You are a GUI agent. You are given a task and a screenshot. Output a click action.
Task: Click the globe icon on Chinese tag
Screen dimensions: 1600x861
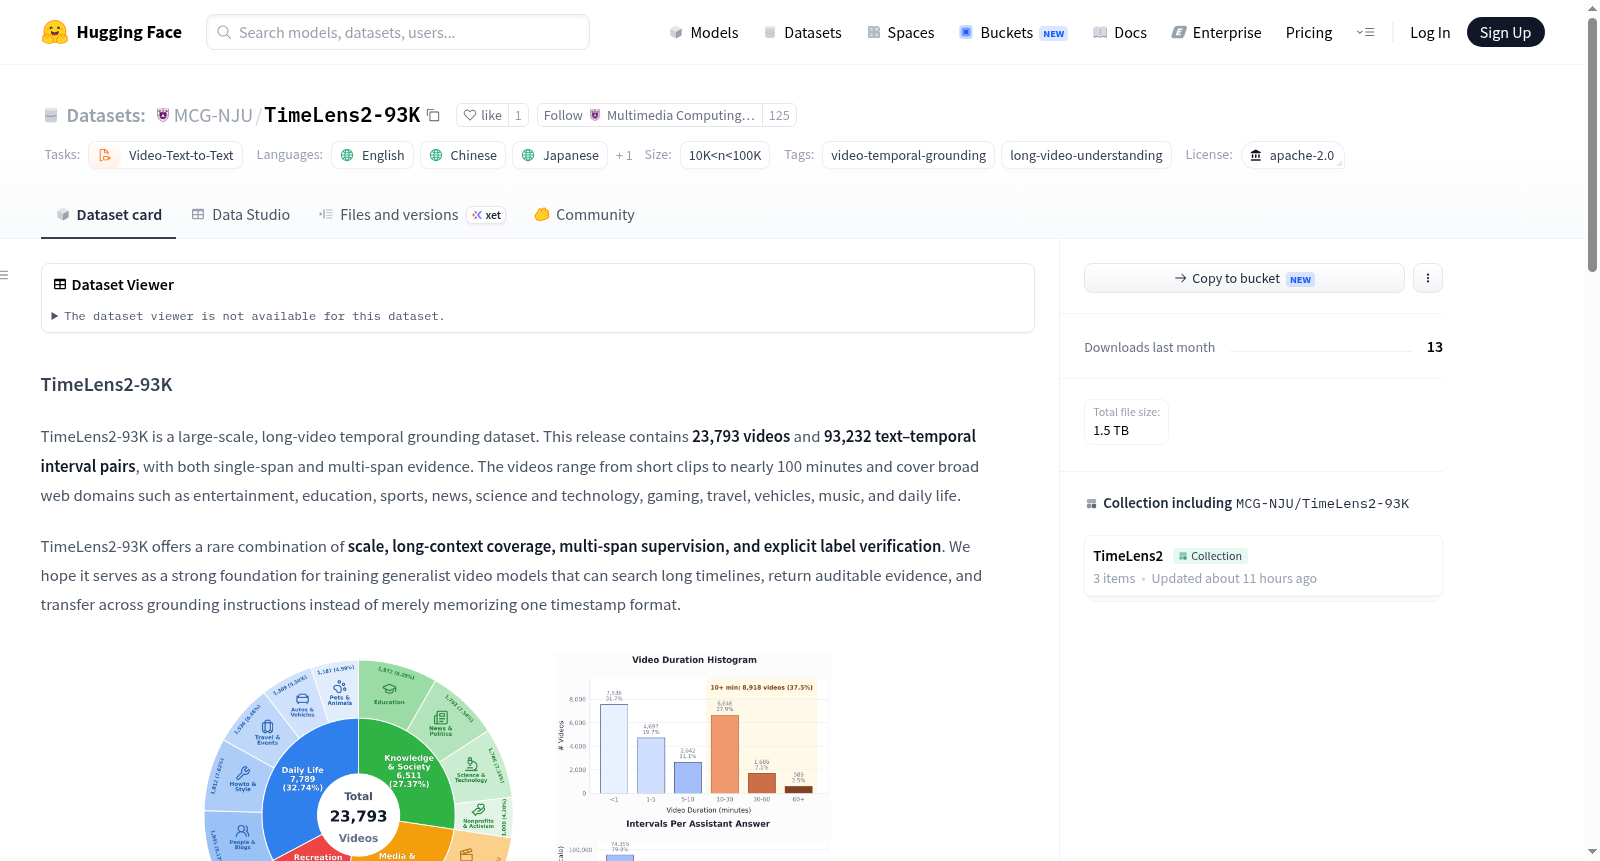click(x=436, y=155)
